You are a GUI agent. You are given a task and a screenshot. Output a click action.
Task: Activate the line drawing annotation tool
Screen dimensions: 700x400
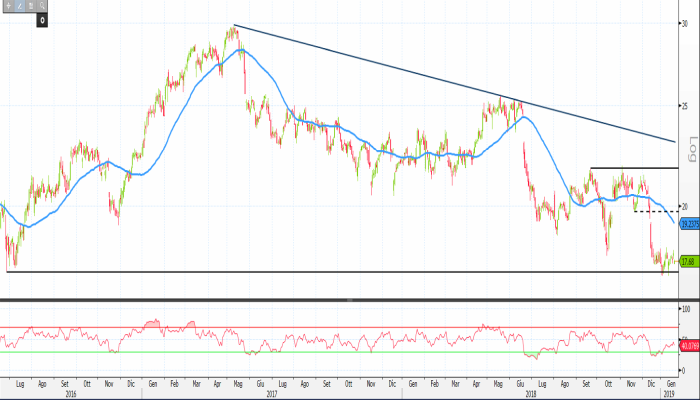pos(18,6)
